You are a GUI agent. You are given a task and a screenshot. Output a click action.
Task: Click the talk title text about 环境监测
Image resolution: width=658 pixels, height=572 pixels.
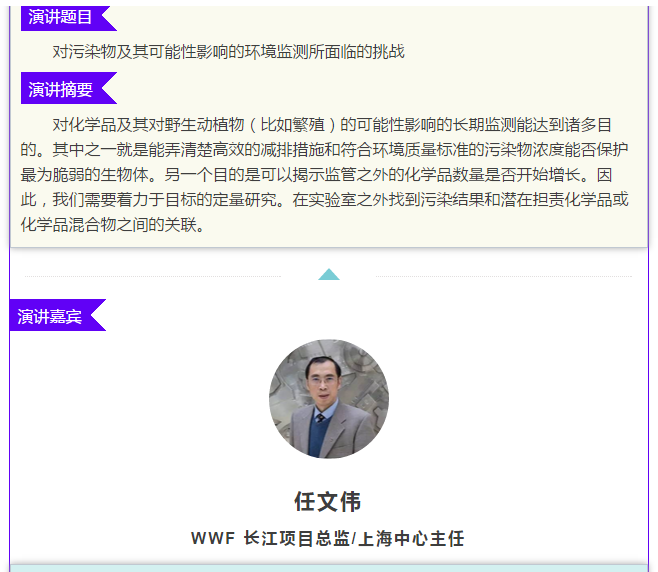click(228, 52)
